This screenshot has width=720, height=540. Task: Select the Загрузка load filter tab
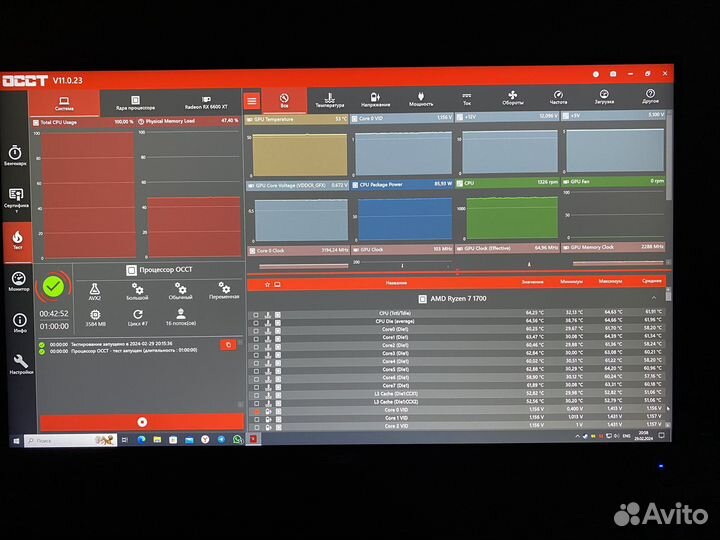click(604, 96)
